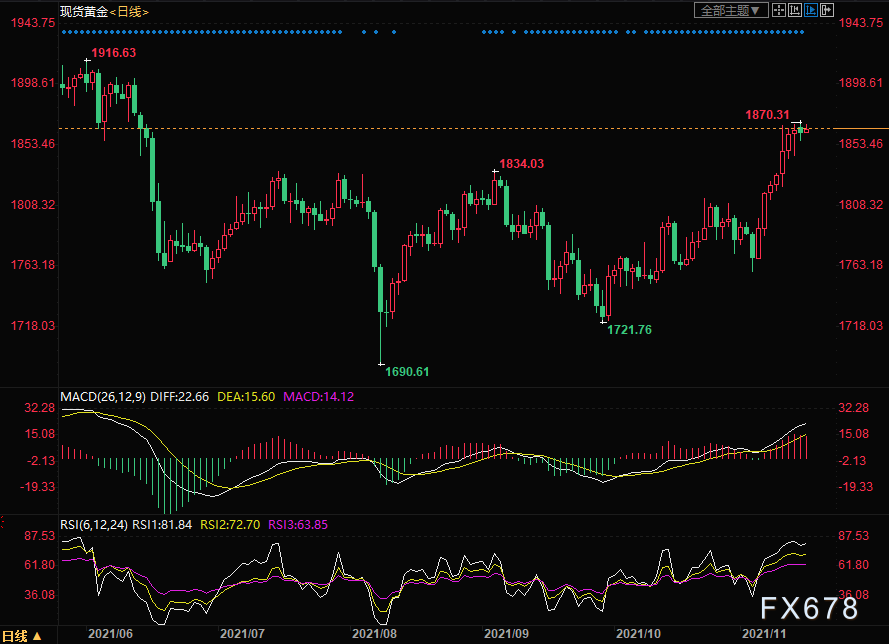Click the 2021/07 date axis label
Viewport: 889px width, 644px height.
[242, 634]
